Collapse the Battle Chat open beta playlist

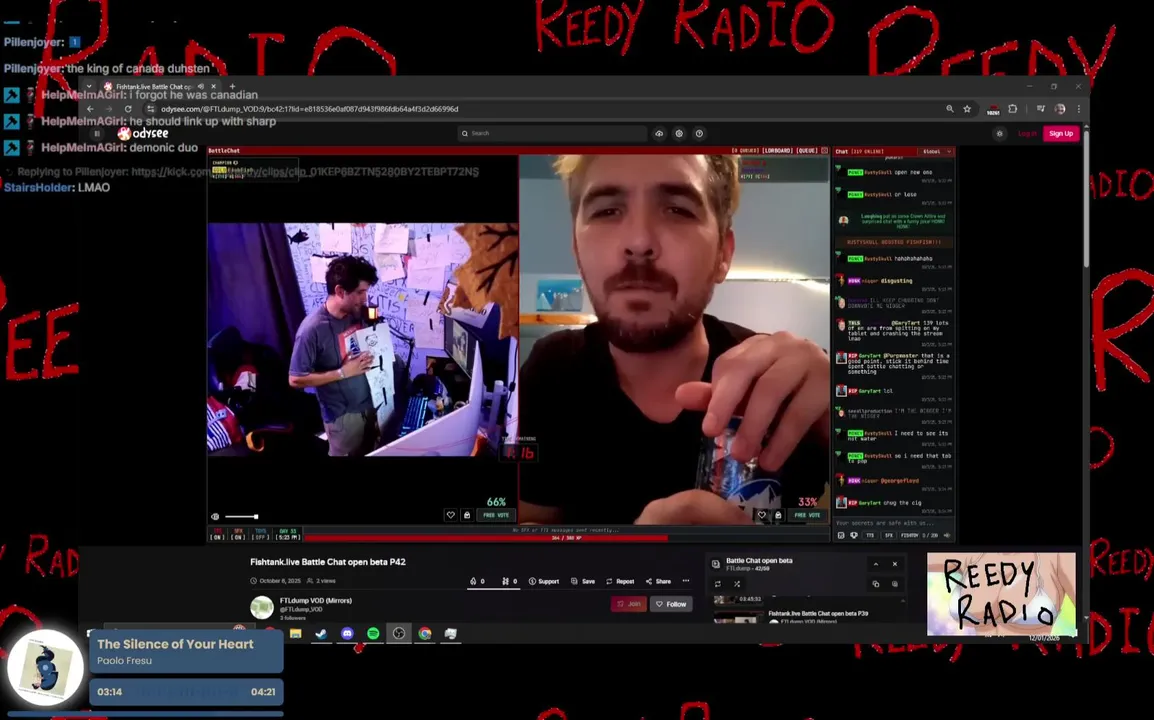(x=876, y=564)
